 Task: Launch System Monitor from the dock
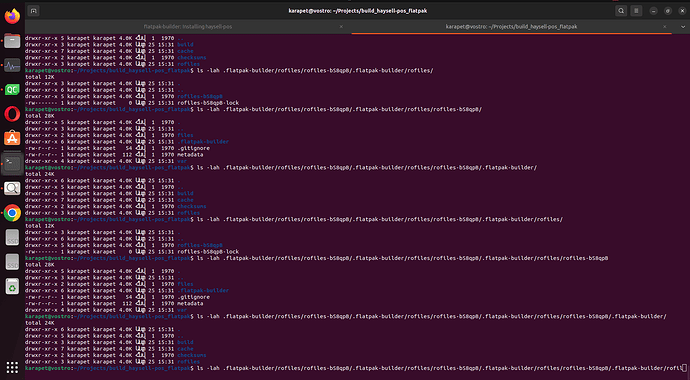tap(12, 66)
